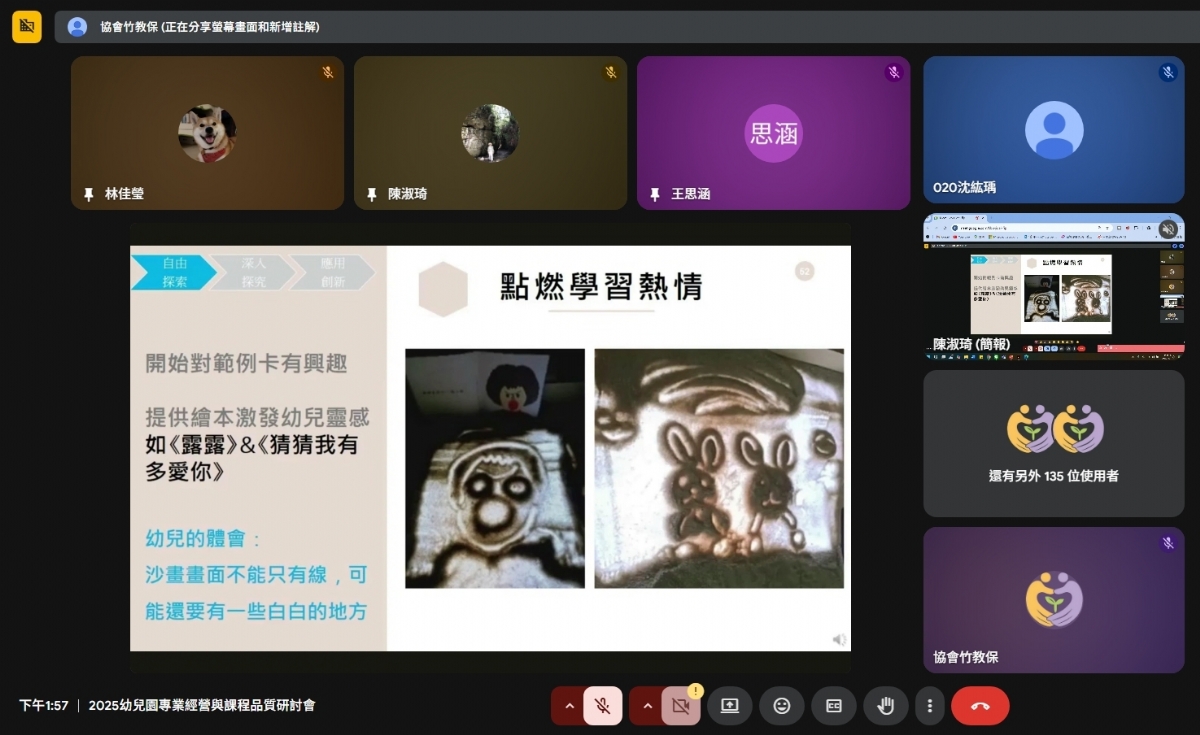Toggle audio on 陳淑琦 presentation tile
Image resolution: width=1200 pixels, height=735 pixels.
point(1167,229)
